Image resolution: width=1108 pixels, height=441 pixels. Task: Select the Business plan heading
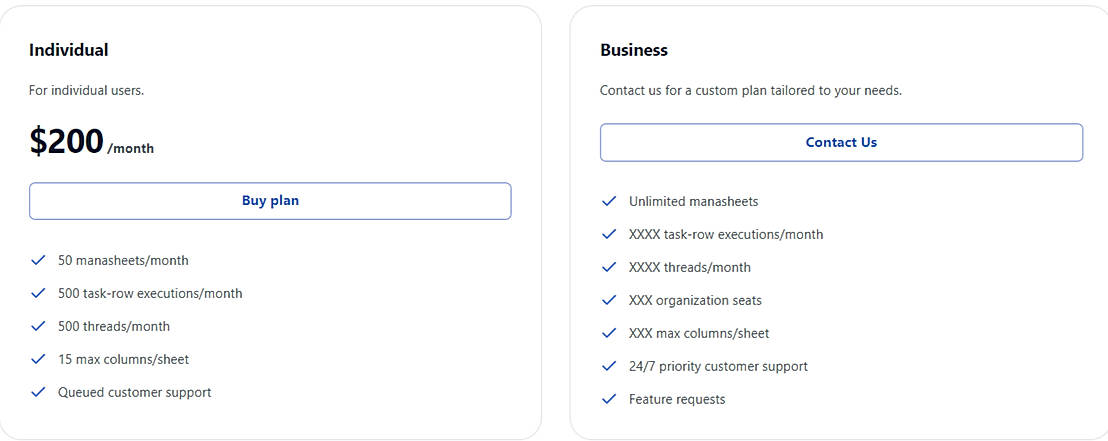(x=634, y=50)
